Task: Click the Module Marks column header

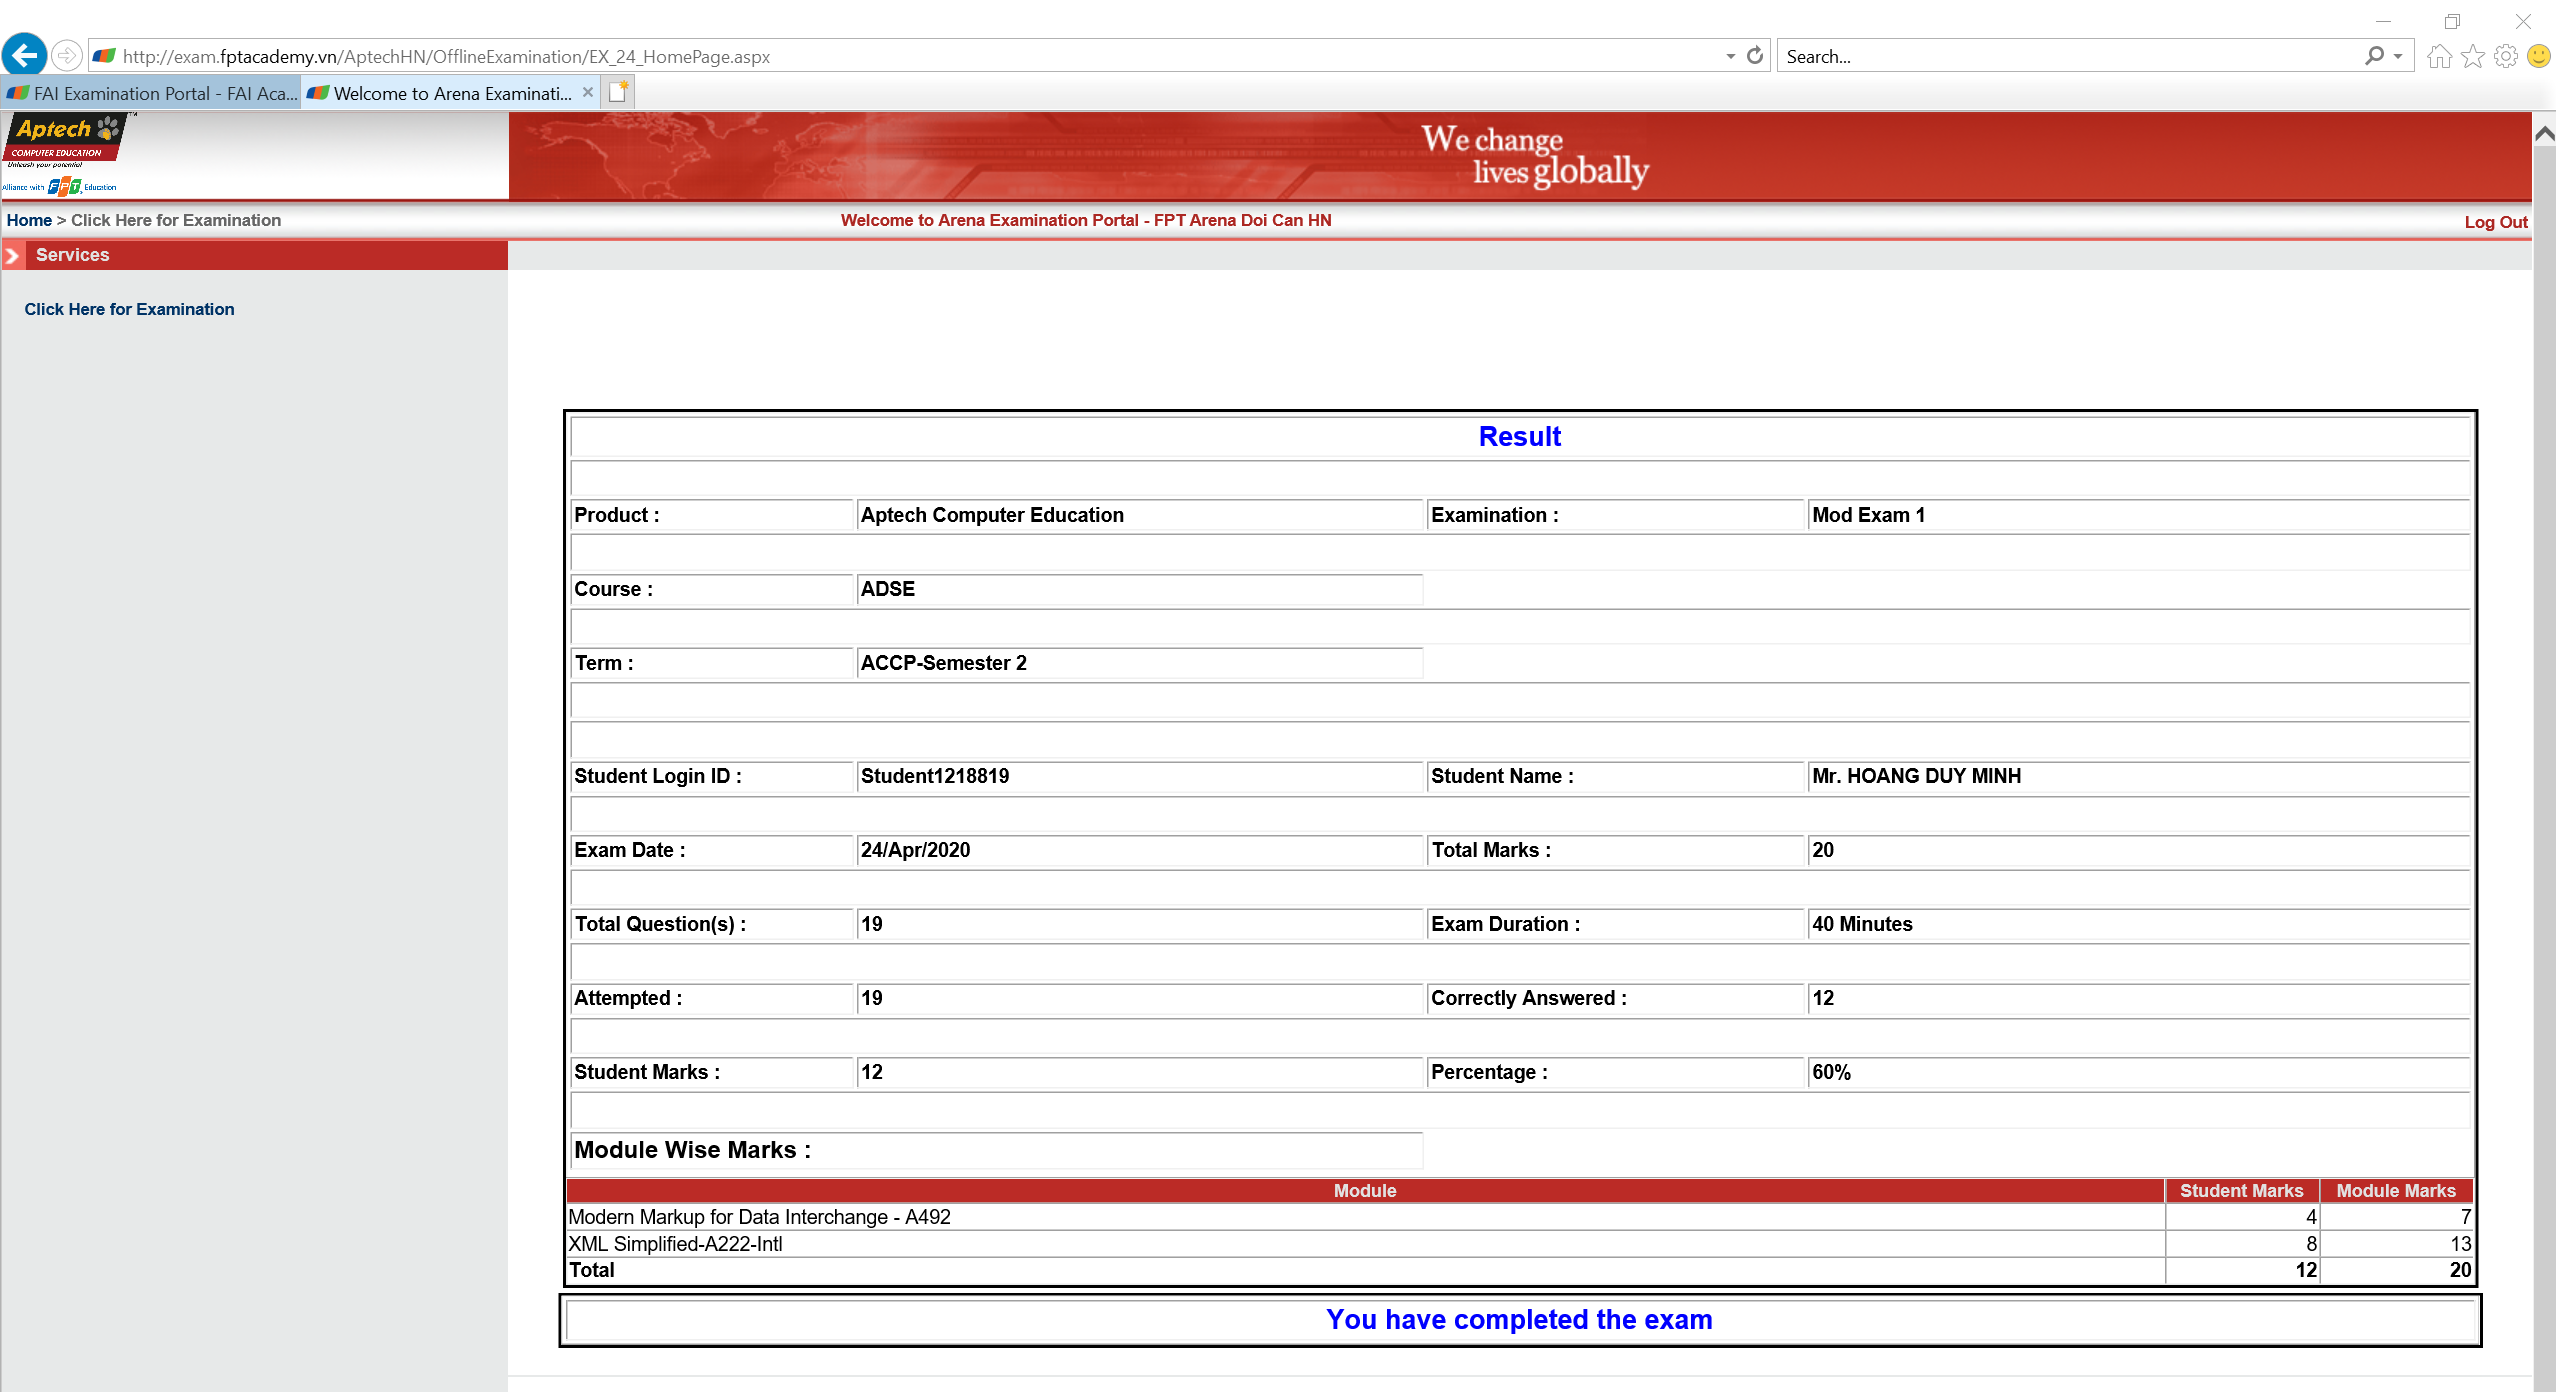Action: pyautogui.click(x=2395, y=1191)
